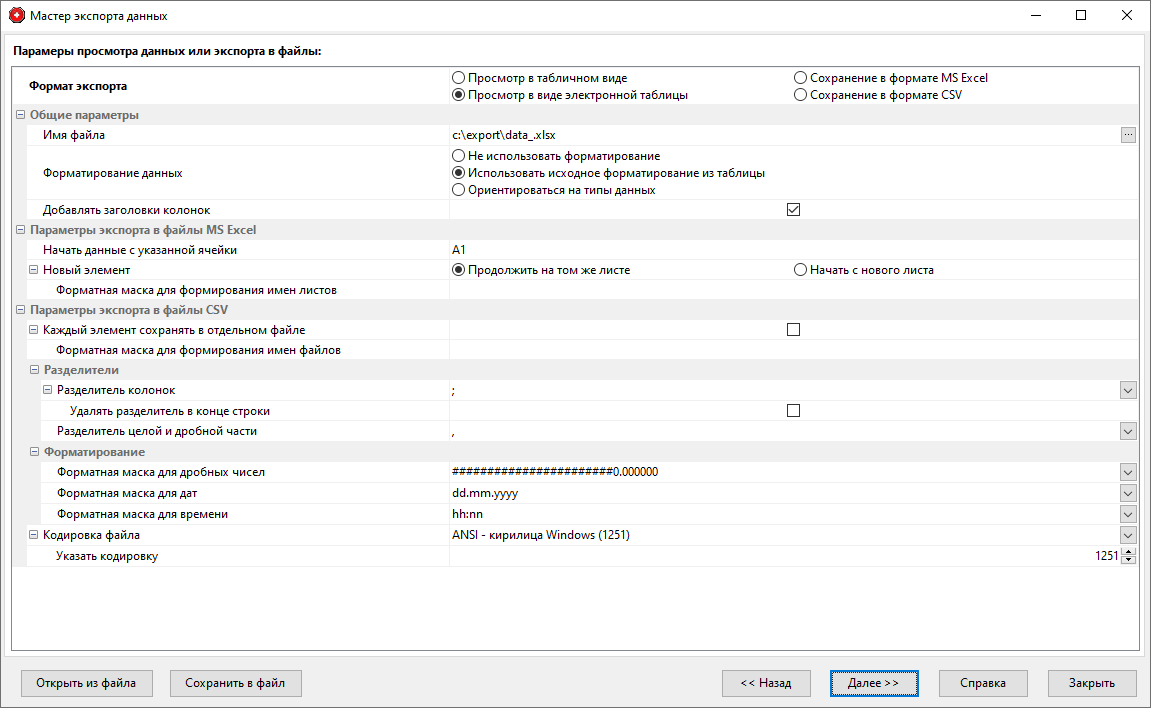Check "Удалять разделитель в конце строки"
Viewport: 1151px width, 708px height.
point(793,410)
